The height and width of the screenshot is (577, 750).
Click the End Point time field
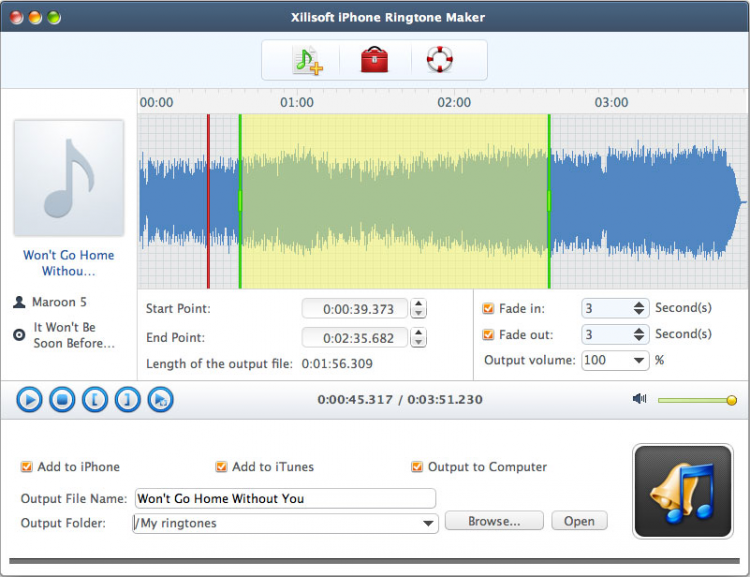pos(355,337)
